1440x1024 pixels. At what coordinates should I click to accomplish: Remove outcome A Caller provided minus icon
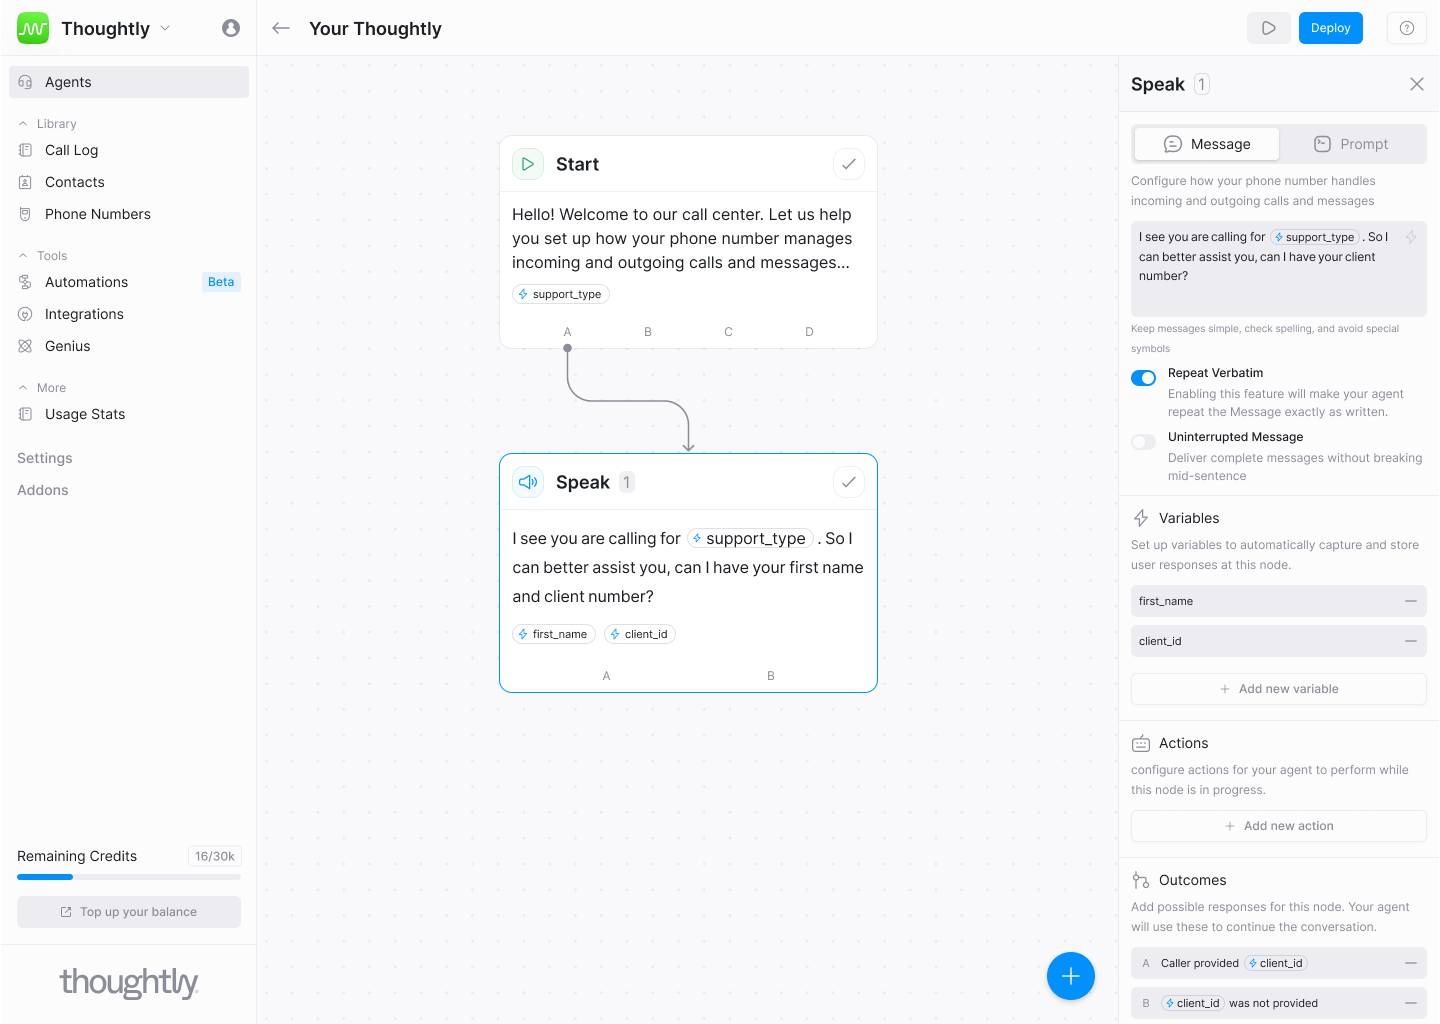click(1411, 963)
